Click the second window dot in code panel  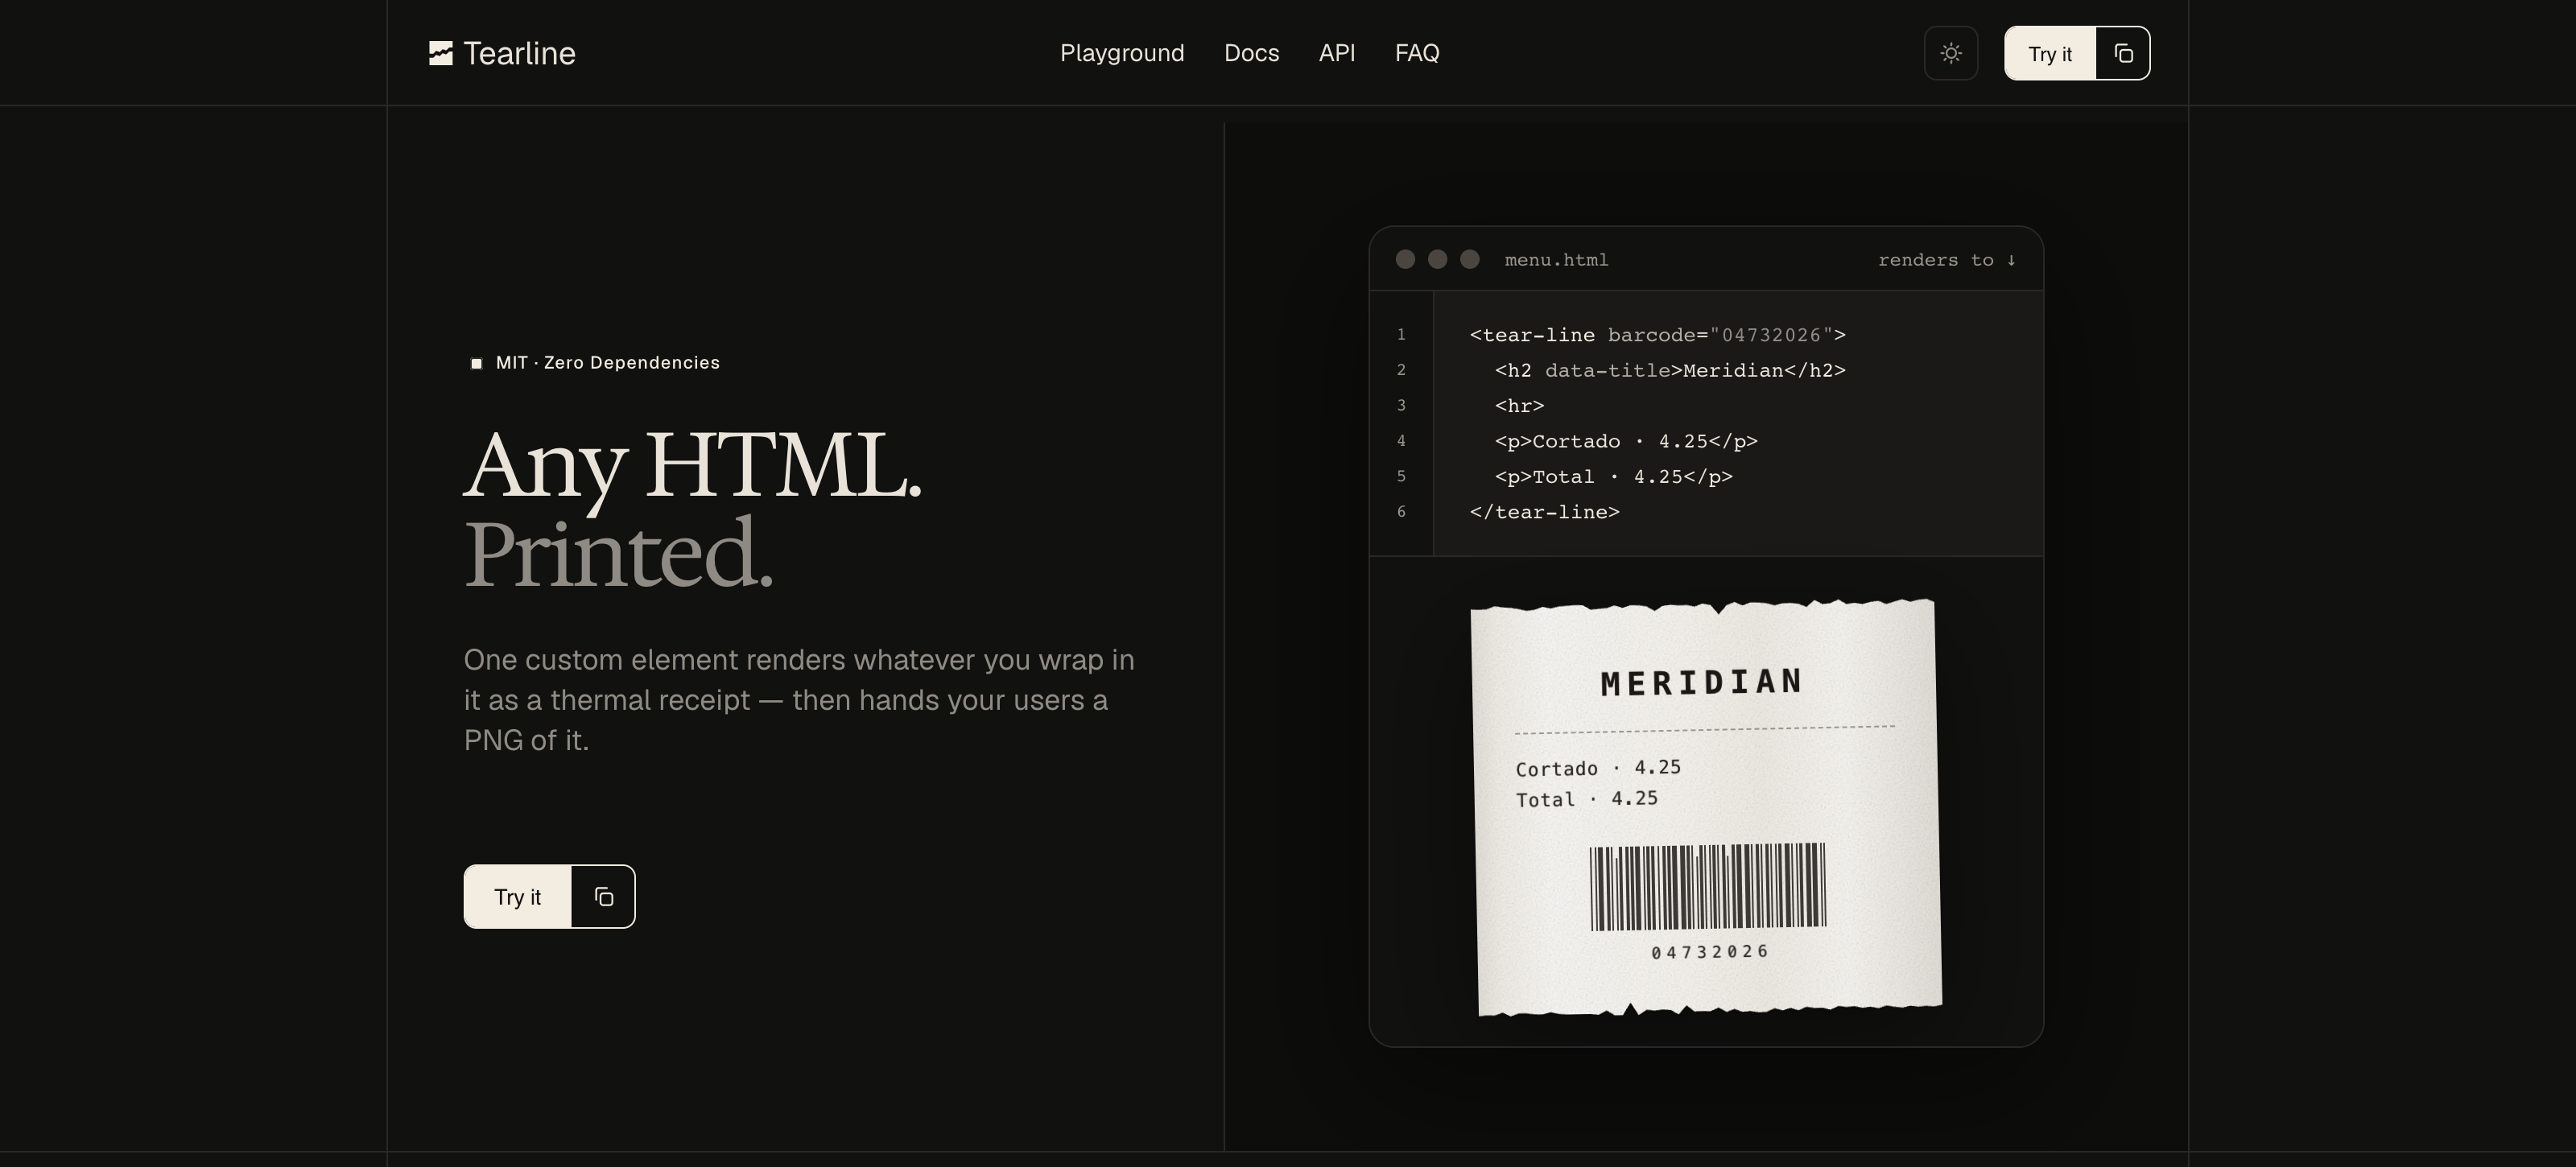click(x=1437, y=259)
